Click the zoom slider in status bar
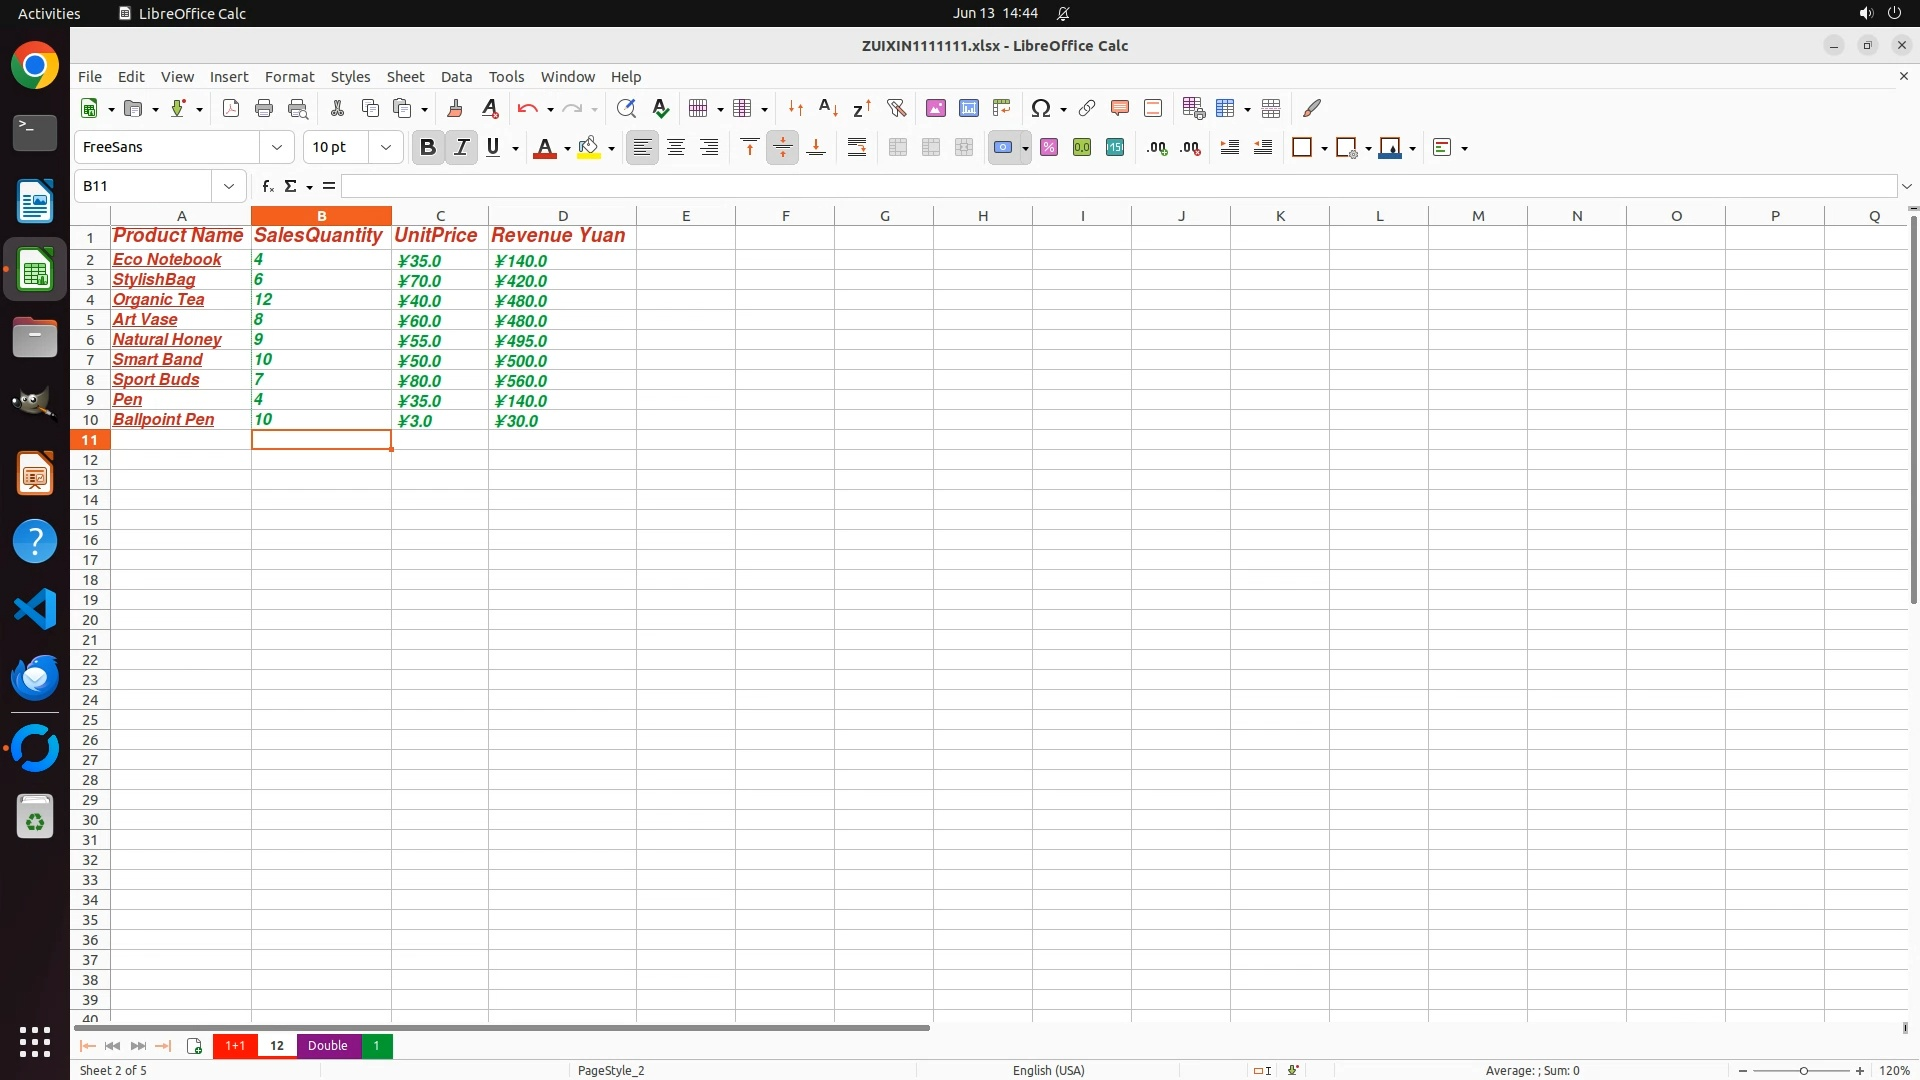 [1802, 1071]
